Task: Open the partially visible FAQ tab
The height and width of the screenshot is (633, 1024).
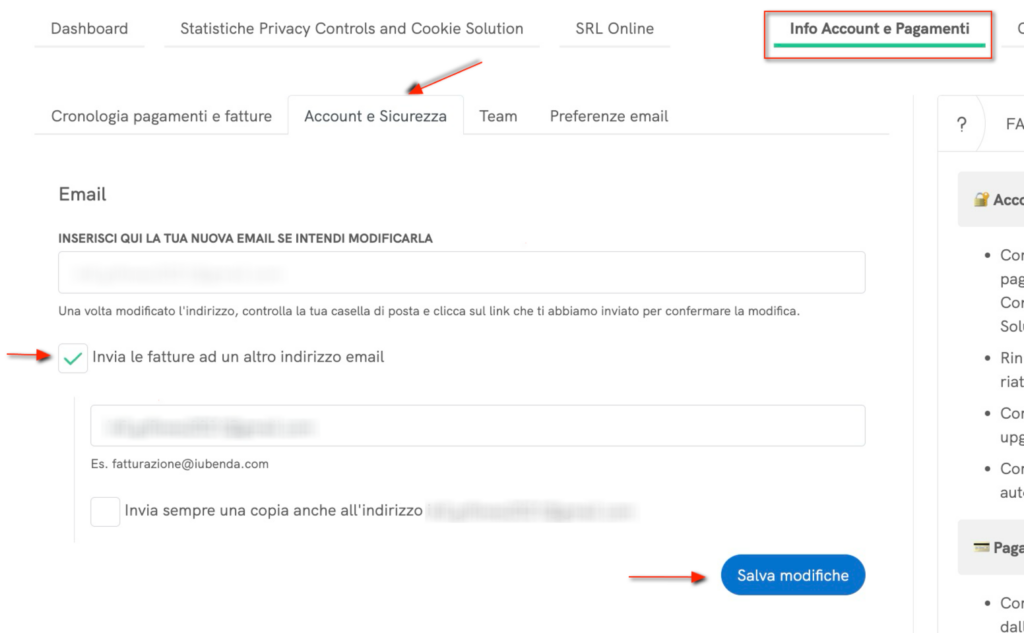Action: [x=1012, y=124]
